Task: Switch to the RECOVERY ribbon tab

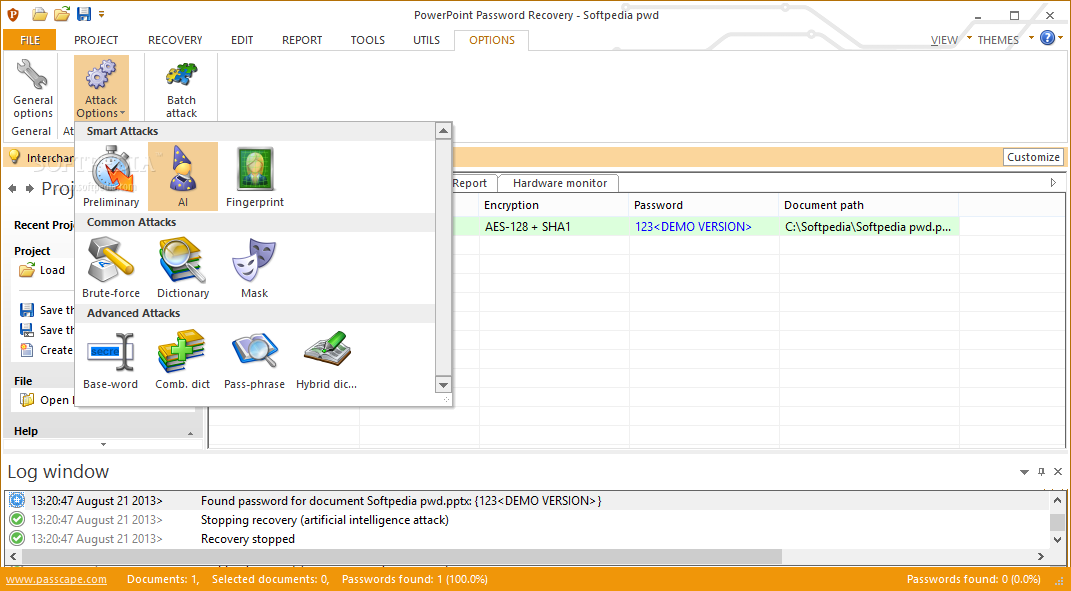Action: pos(175,40)
